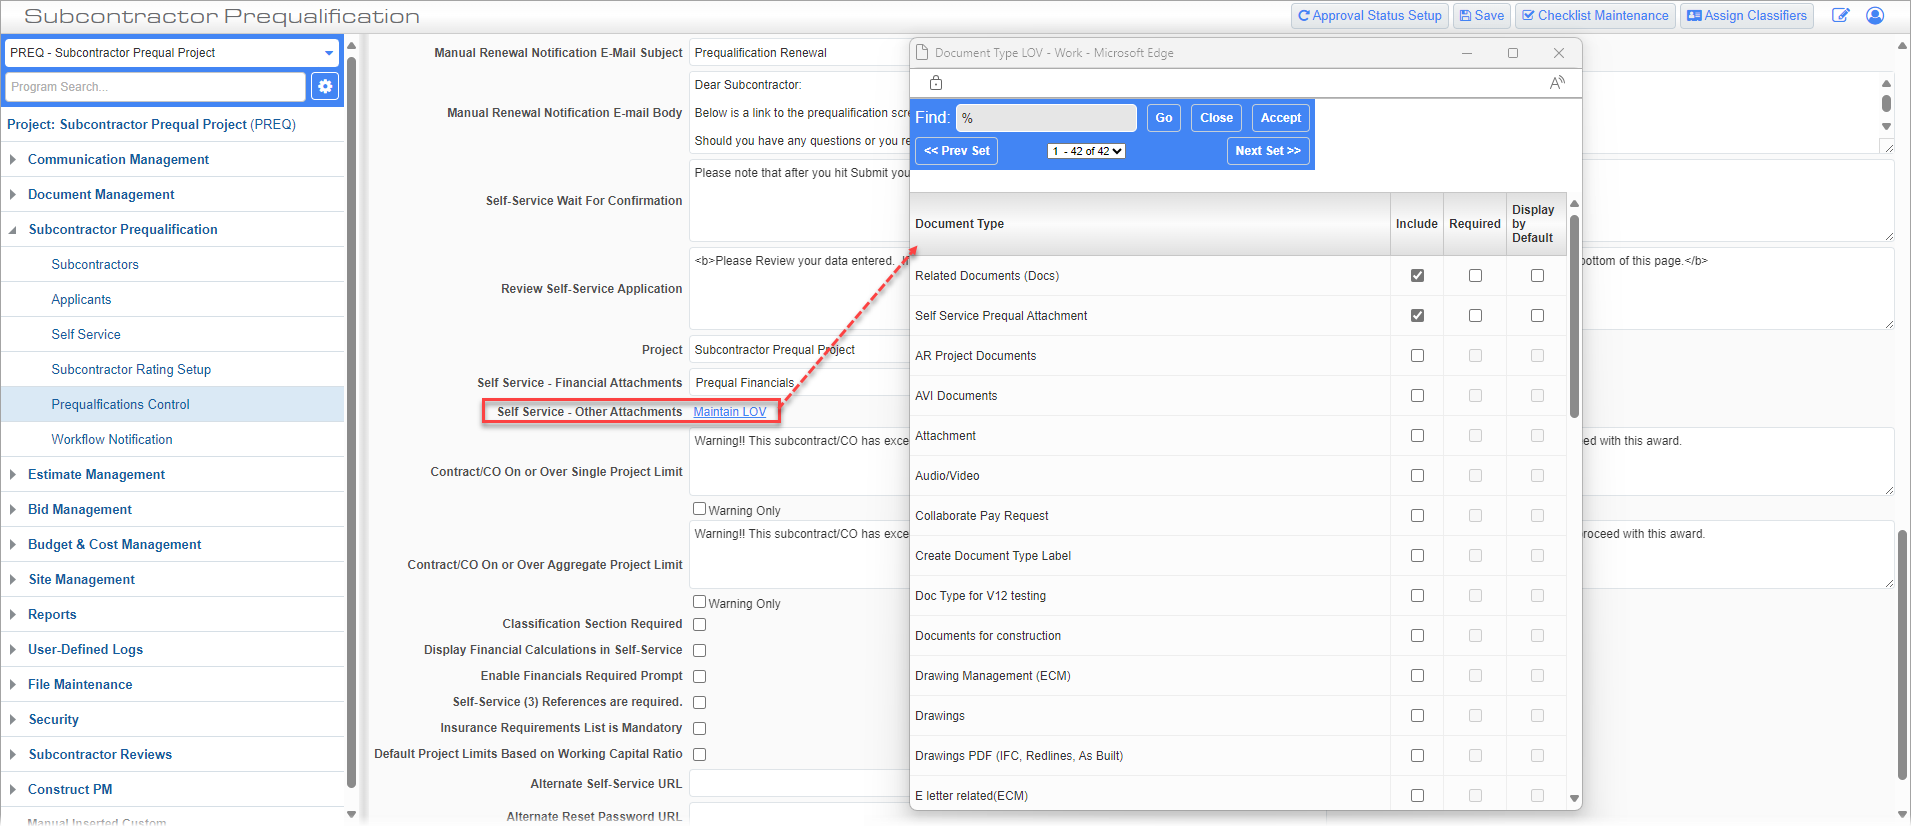Open Self Service menu item

coord(86,335)
